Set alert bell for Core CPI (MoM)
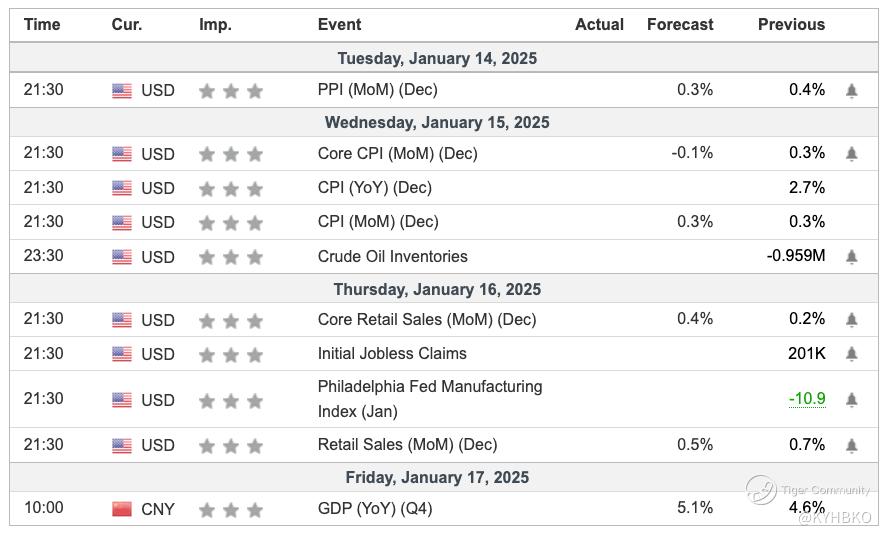This screenshot has width=888, height=538. click(851, 154)
